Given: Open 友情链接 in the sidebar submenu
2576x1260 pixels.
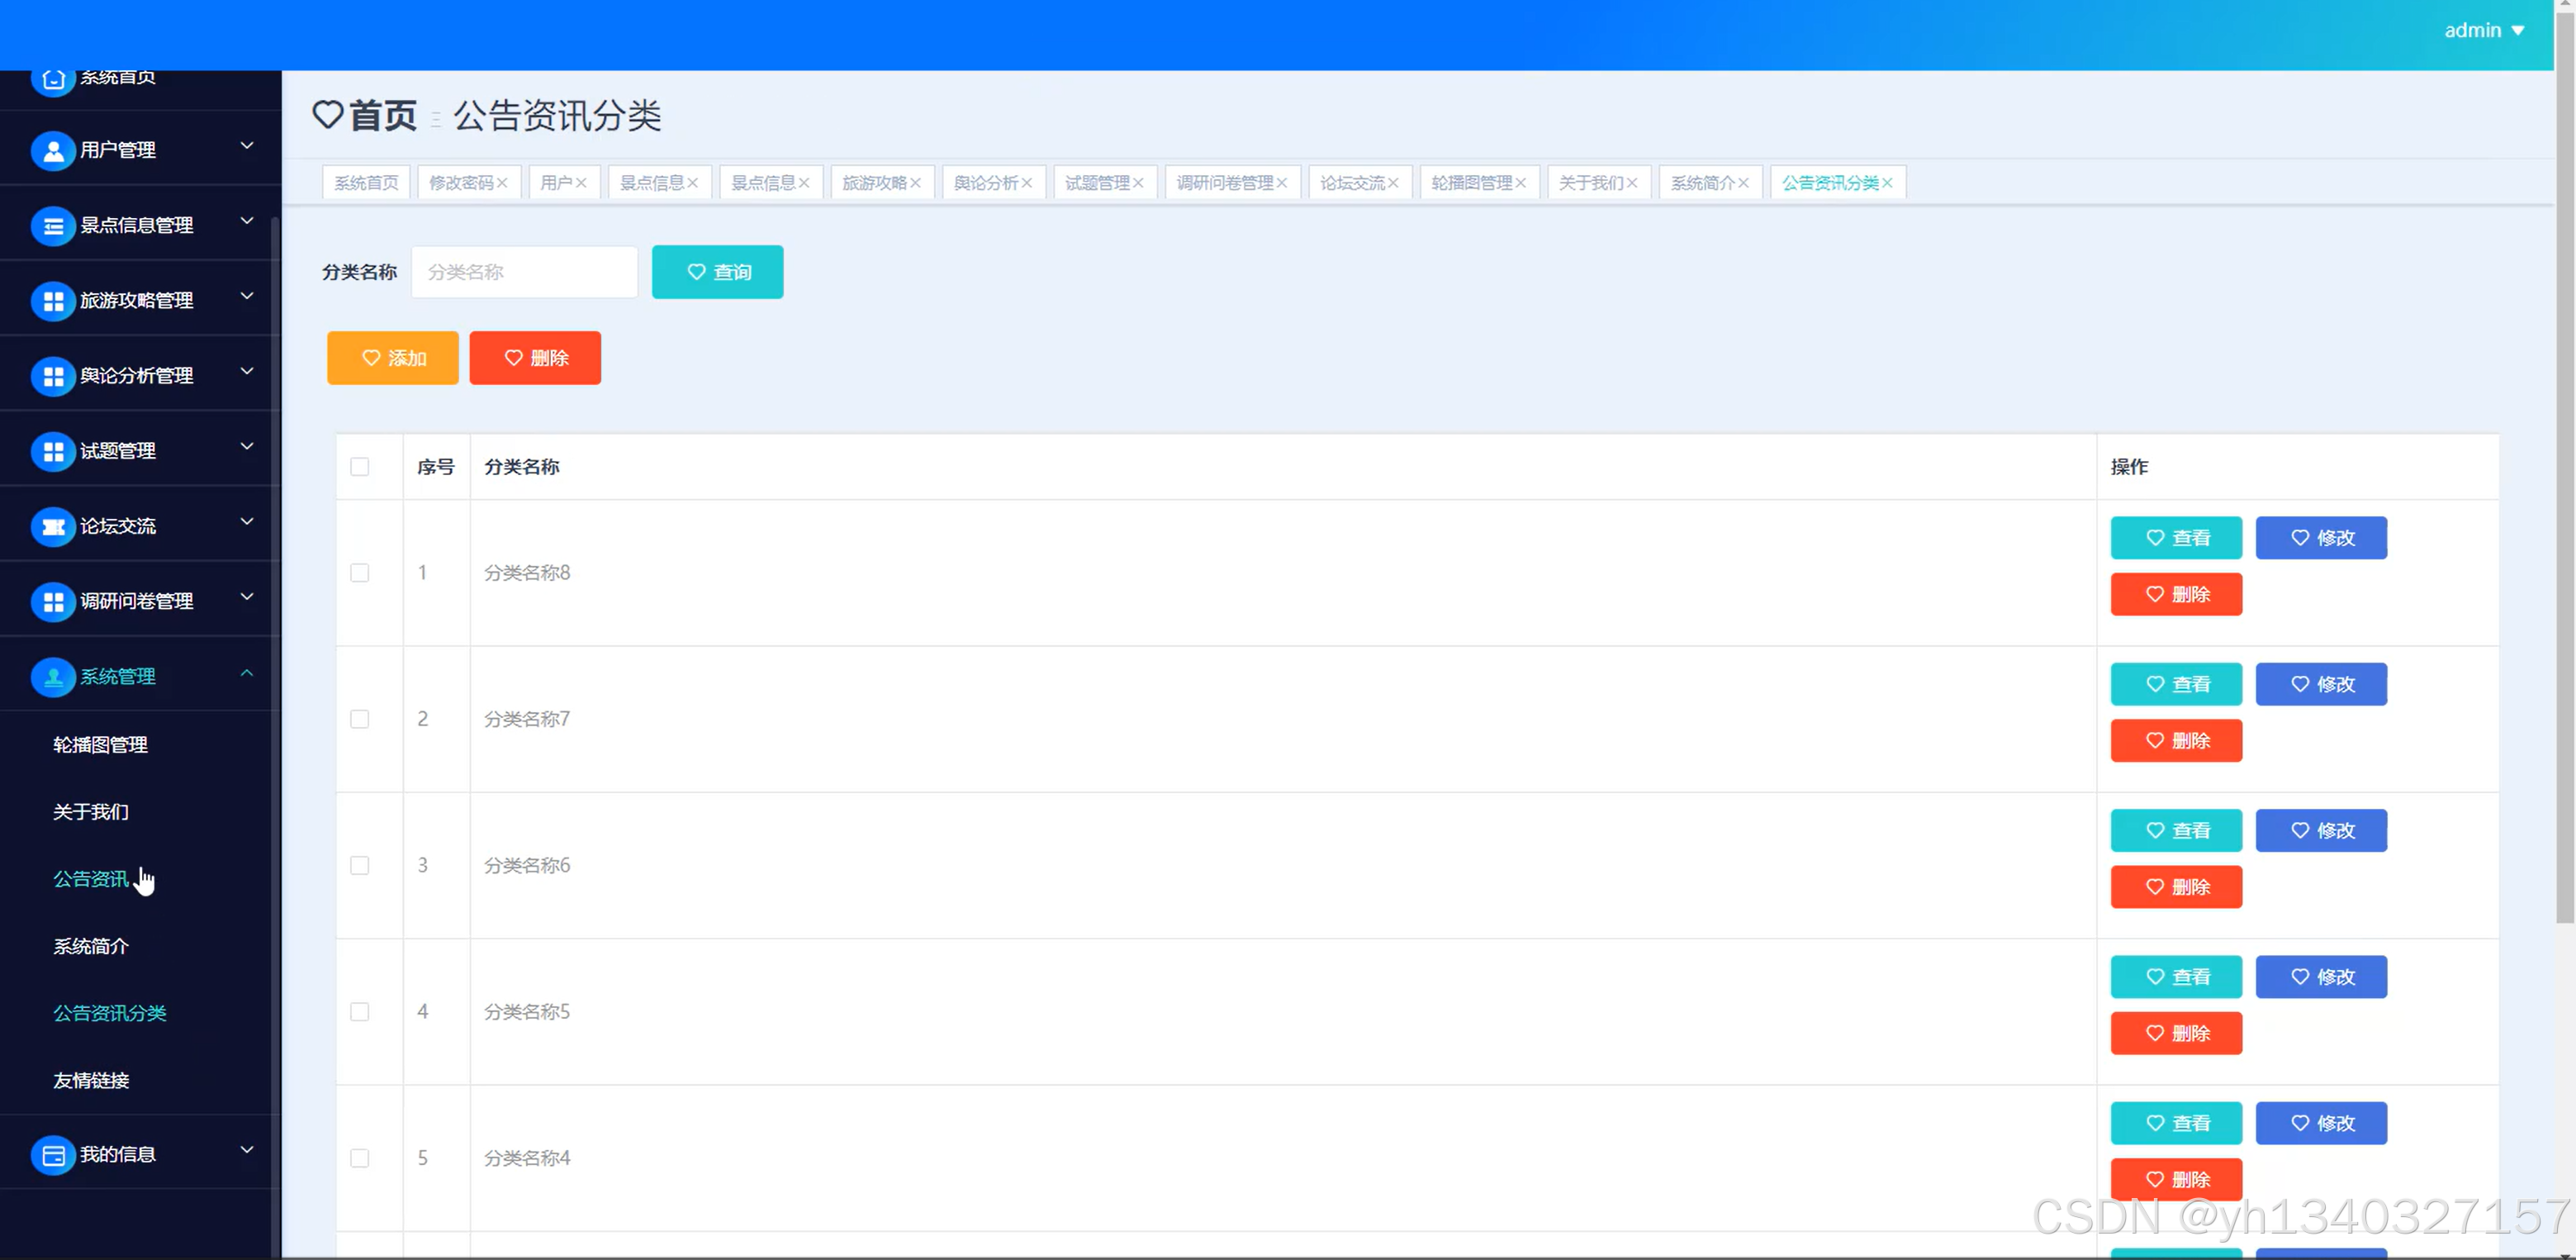Looking at the screenshot, I should [91, 1080].
